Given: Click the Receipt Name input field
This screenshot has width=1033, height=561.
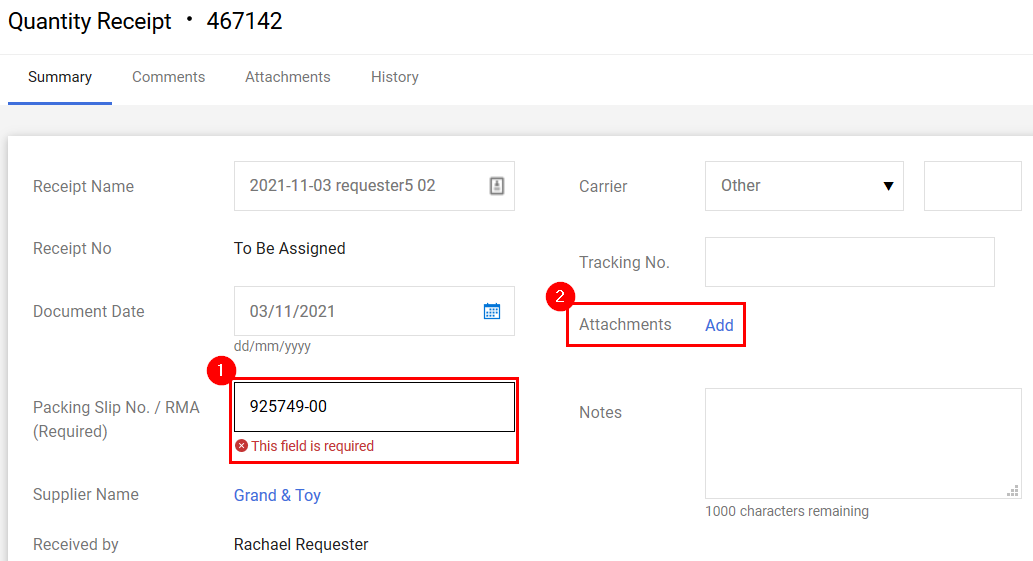Looking at the screenshot, I should click(x=374, y=186).
